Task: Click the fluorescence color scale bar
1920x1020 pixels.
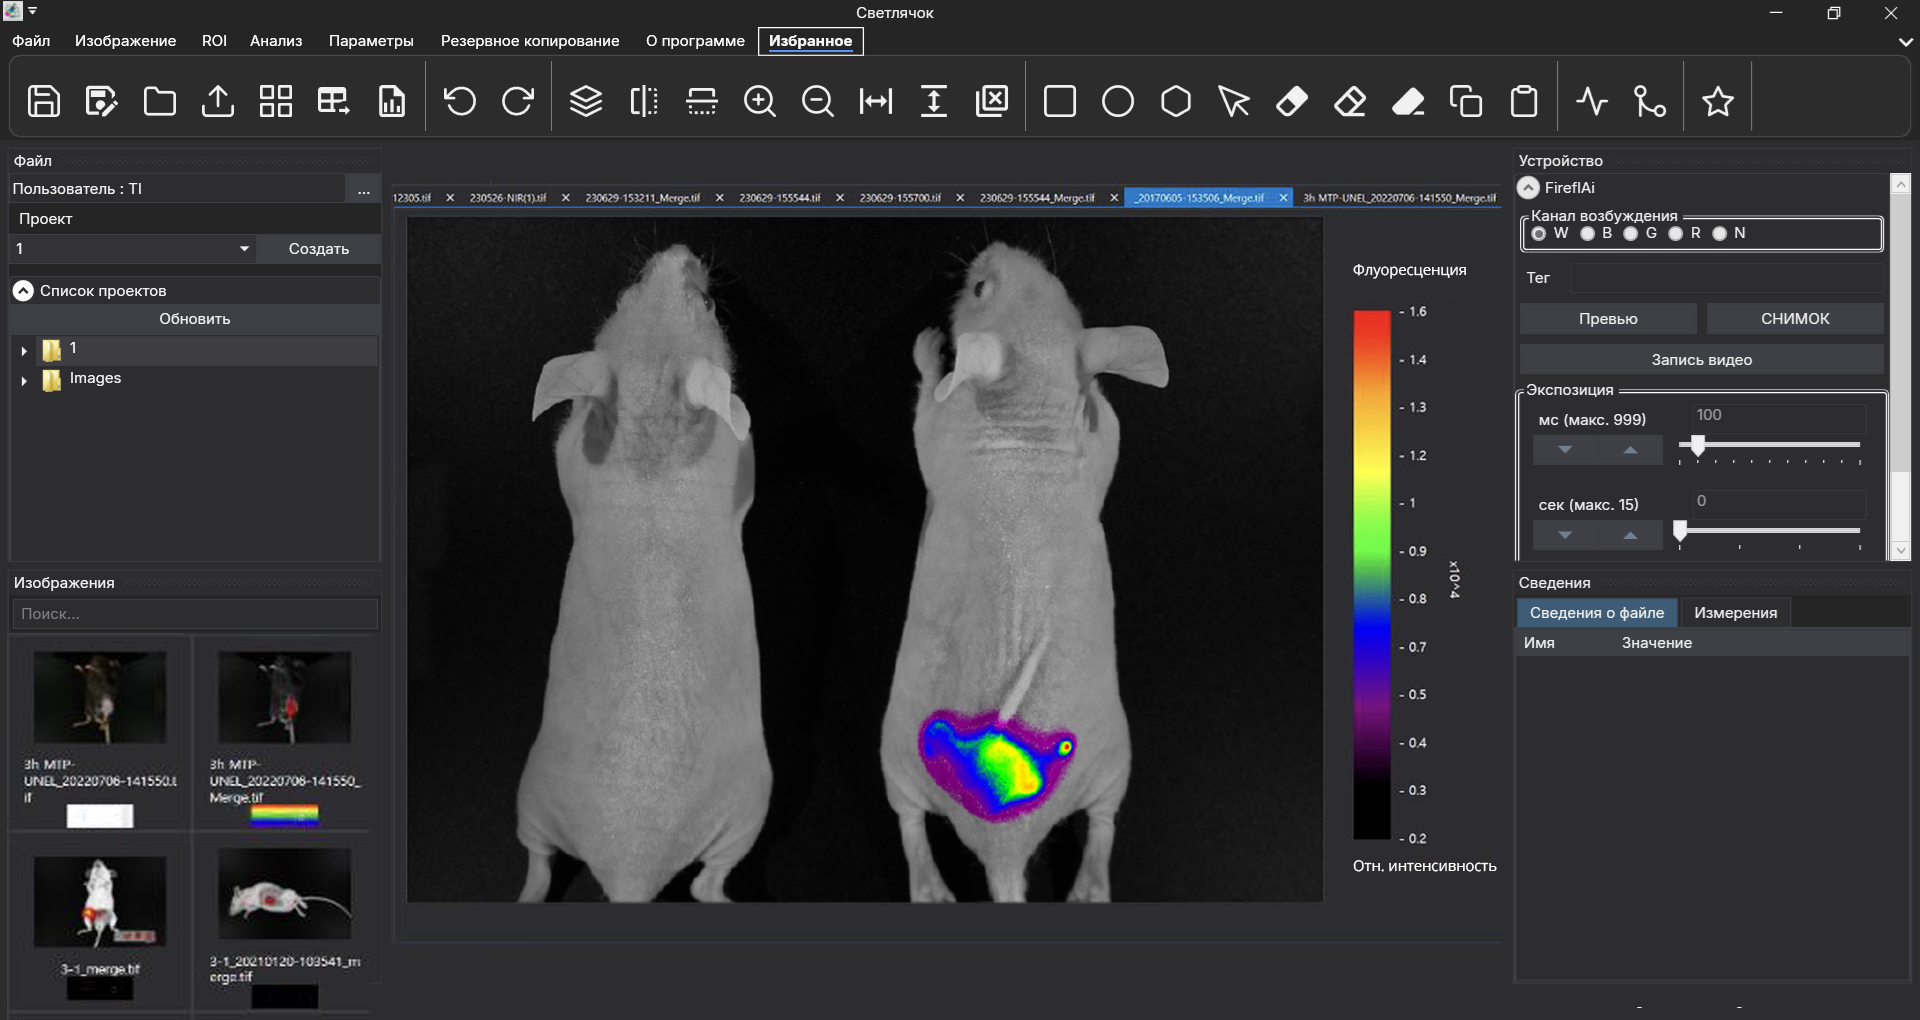Action: pyautogui.click(x=1372, y=575)
